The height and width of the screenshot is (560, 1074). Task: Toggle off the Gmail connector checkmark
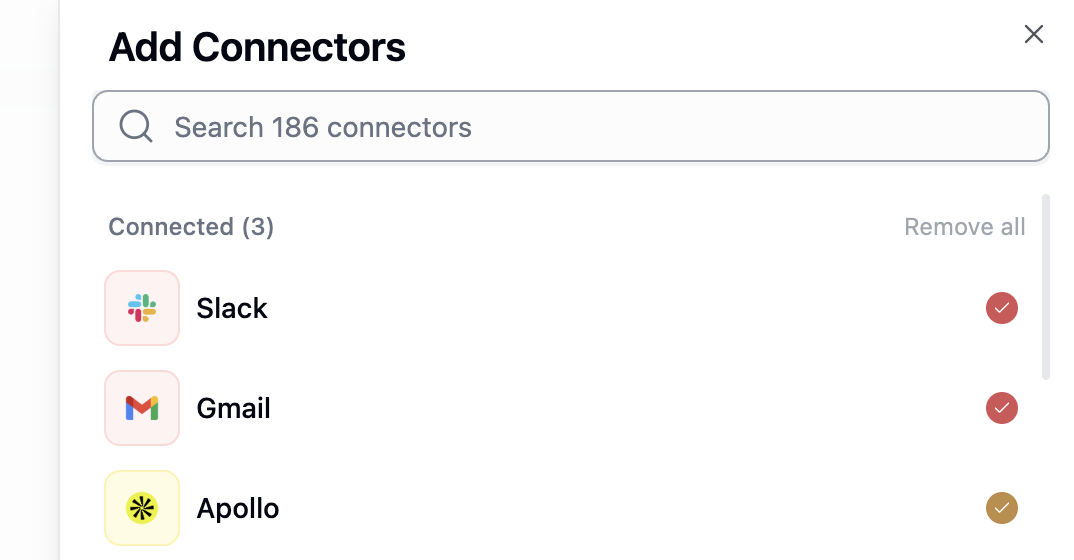[1001, 408]
